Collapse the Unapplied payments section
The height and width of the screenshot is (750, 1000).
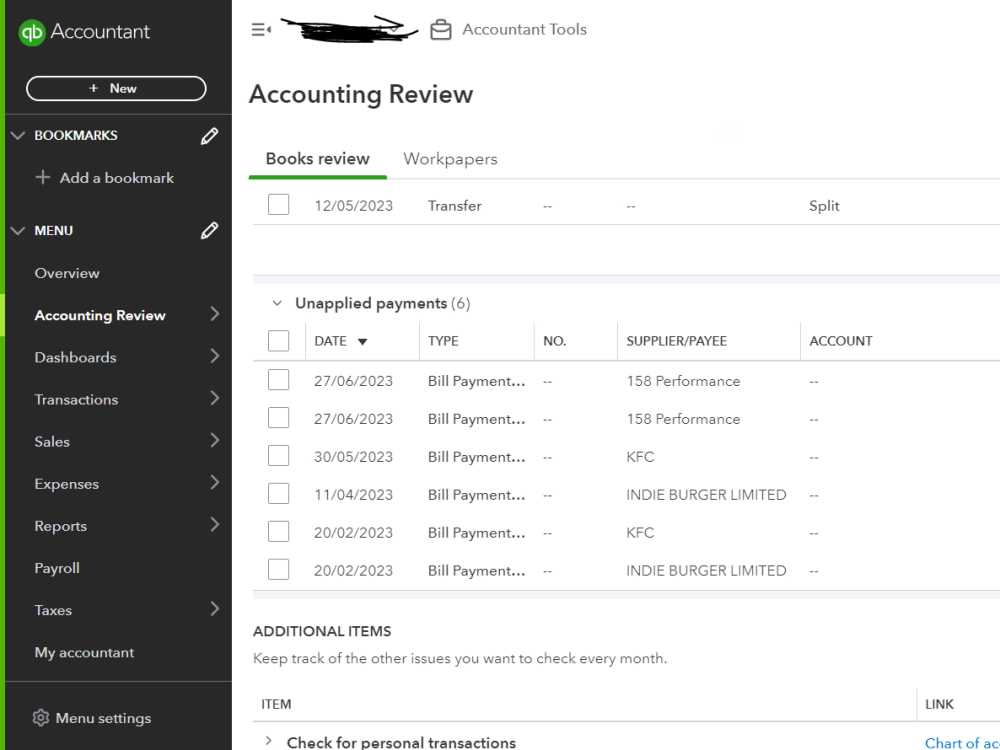pos(277,303)
